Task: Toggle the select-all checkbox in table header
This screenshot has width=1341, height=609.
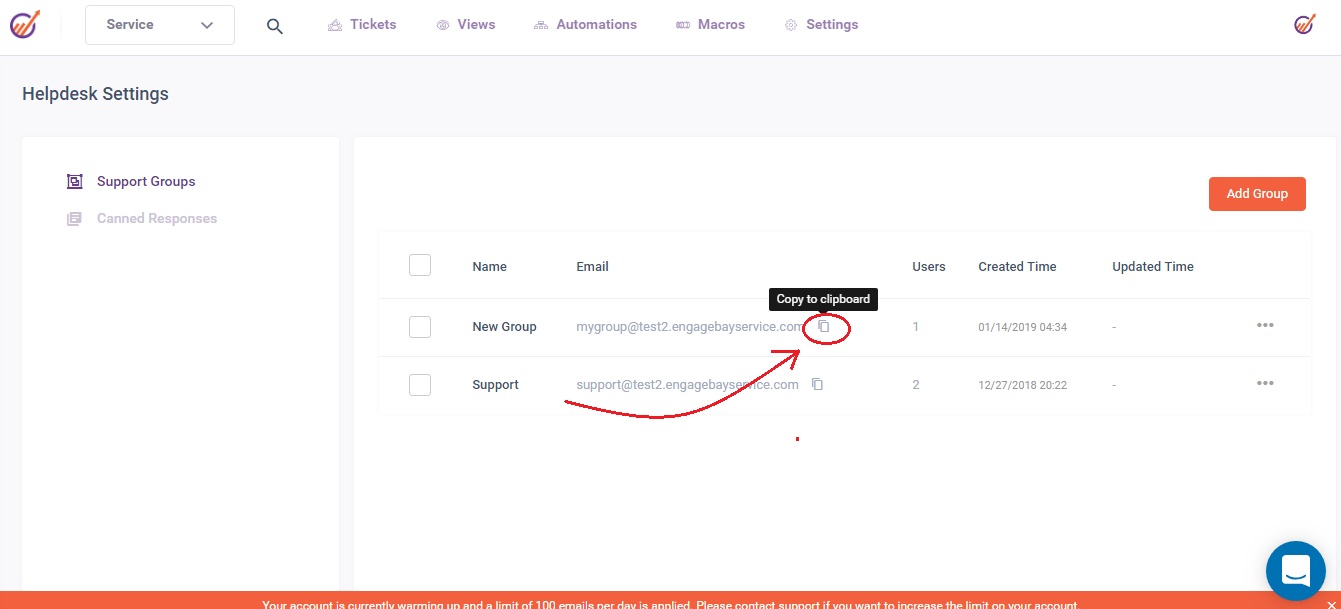Action: [420, 265]
